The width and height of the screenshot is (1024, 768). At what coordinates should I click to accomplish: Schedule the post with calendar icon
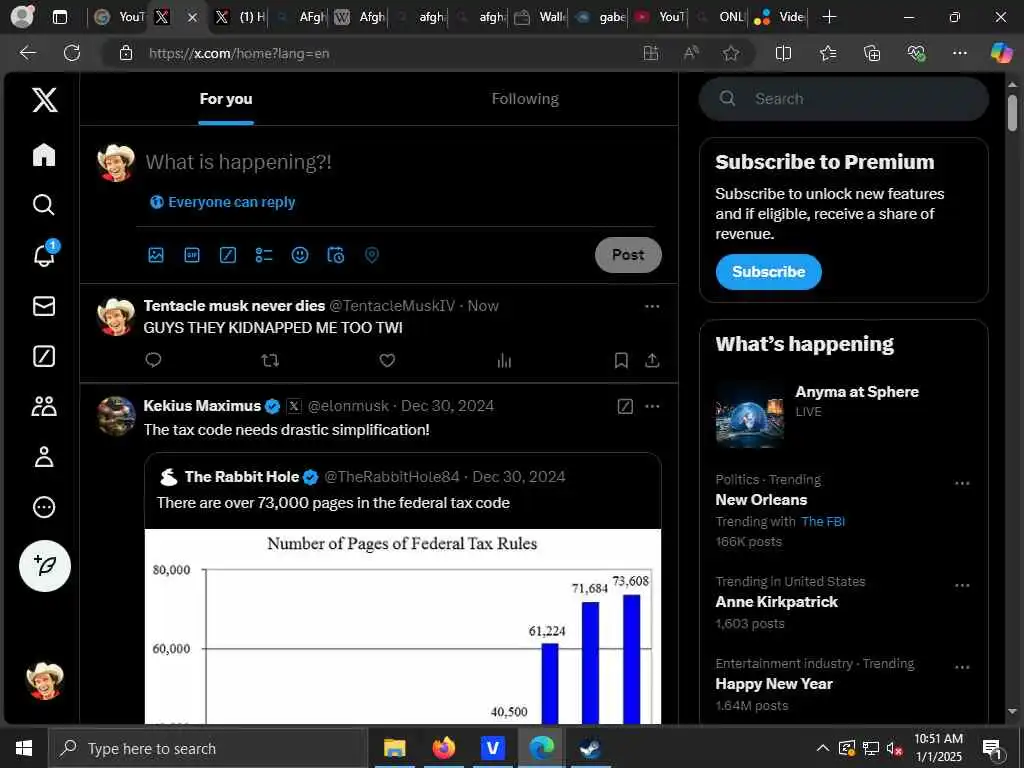[x=336, y=255]
